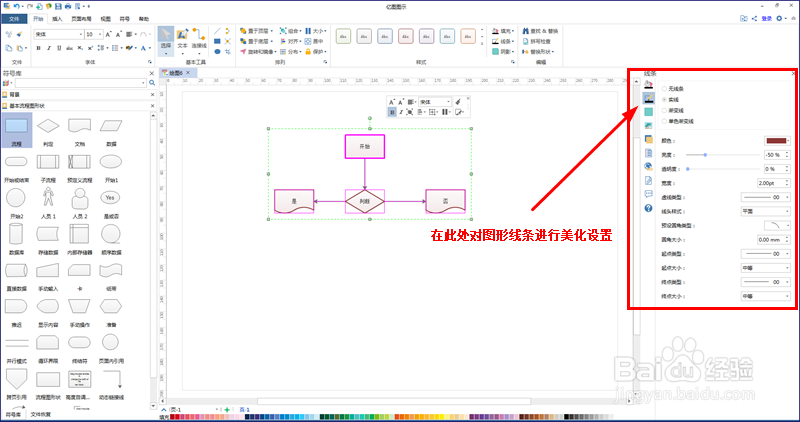Select the 无线条 no line radio option
The width and height of the screenshot is (800, 422).
point(673,89)
